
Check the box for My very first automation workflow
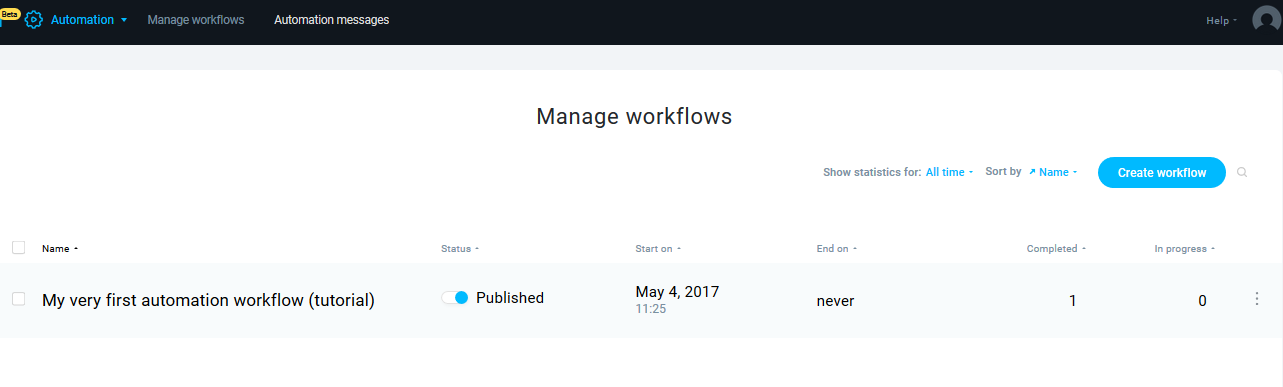coord(18,298)
